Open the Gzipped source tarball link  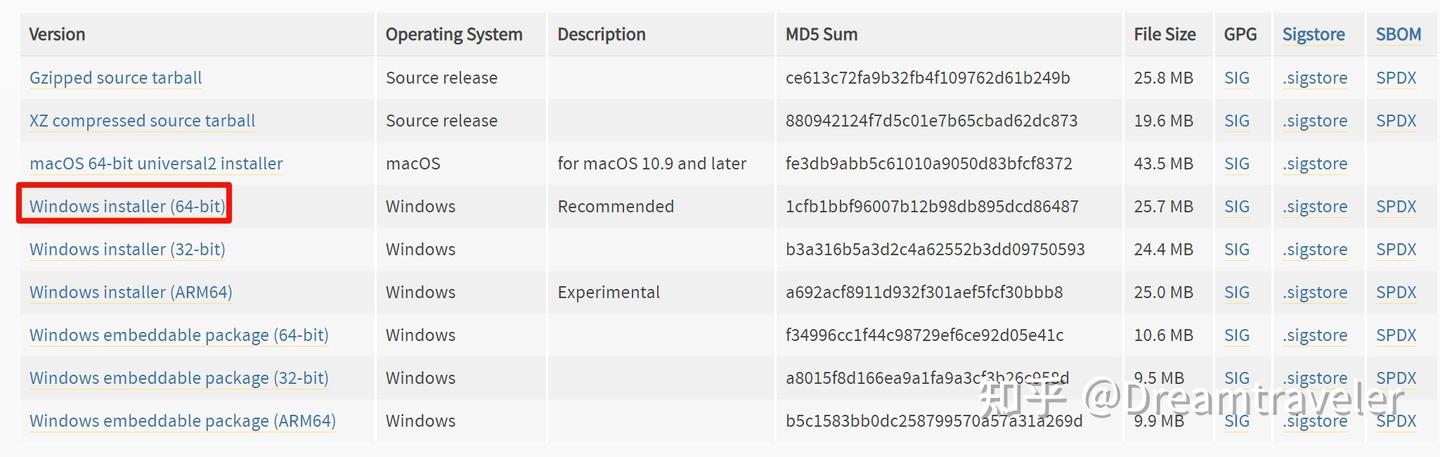(x=116, y=78)
